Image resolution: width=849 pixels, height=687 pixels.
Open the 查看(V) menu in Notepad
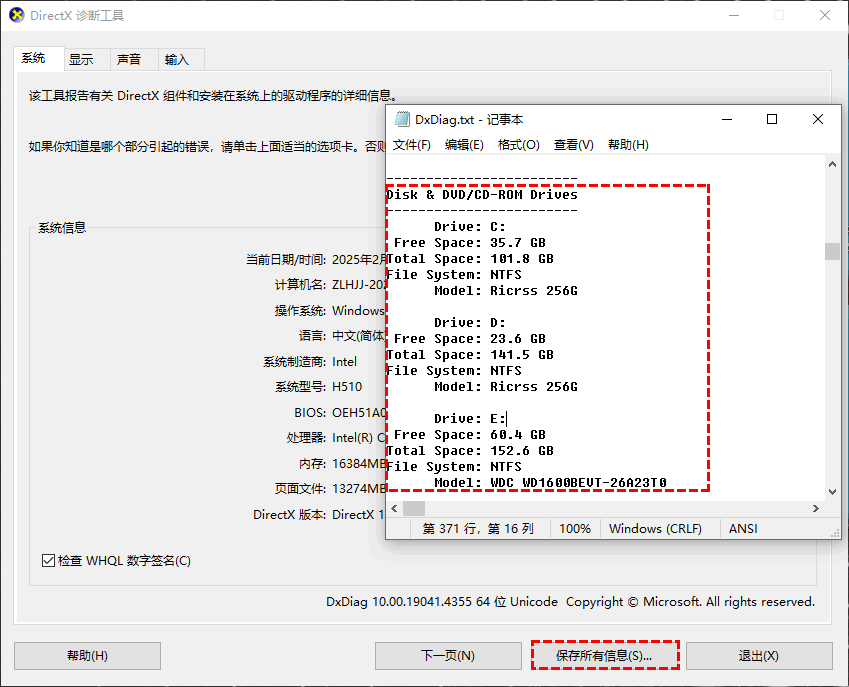[x=573, y=145]
